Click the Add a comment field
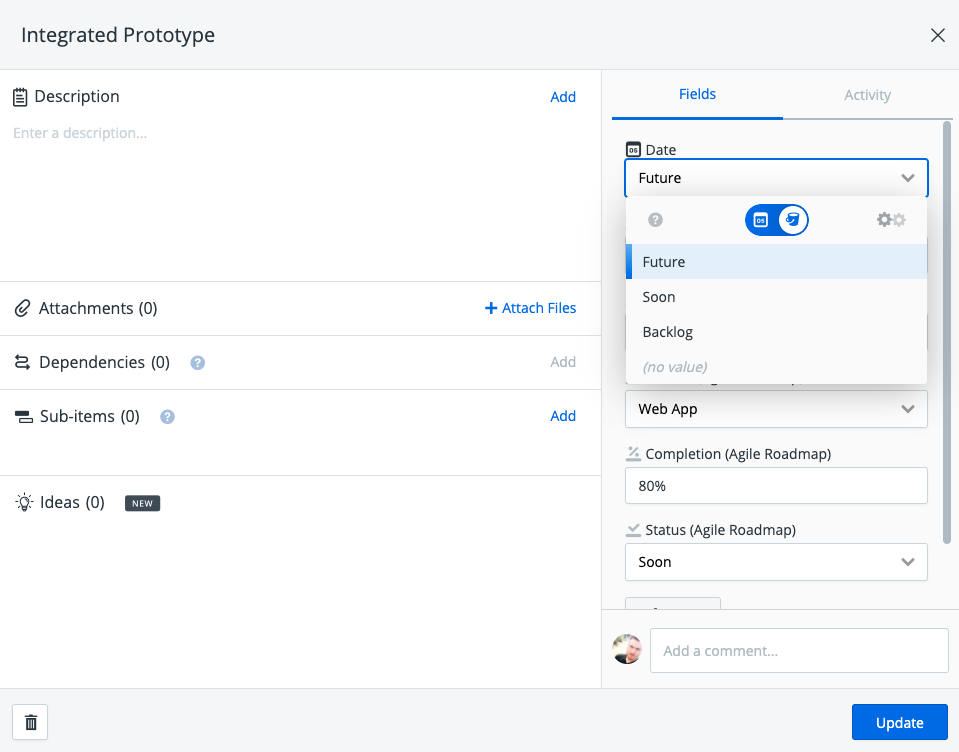Image resolution: width=959 pixels, height=752 pixels. (x=799, y=651)
